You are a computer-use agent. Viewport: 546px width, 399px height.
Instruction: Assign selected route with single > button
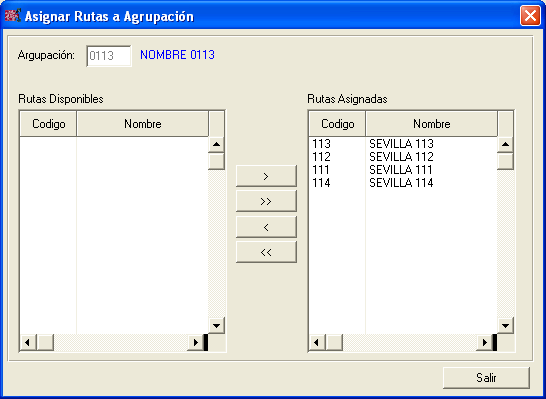(266, 176)
